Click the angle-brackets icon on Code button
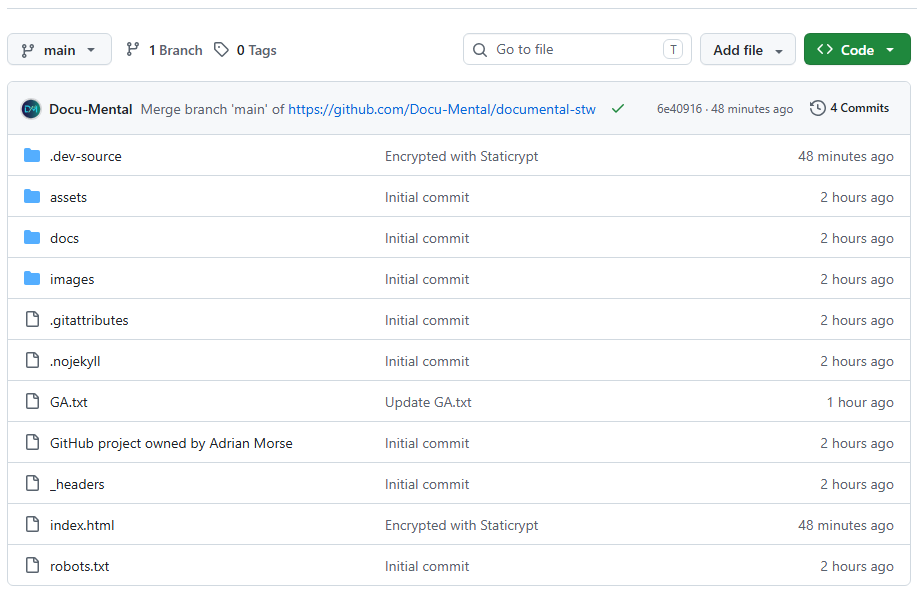This screenshot has width=917, height=595. pyautogui.click(x=825, y=50)
